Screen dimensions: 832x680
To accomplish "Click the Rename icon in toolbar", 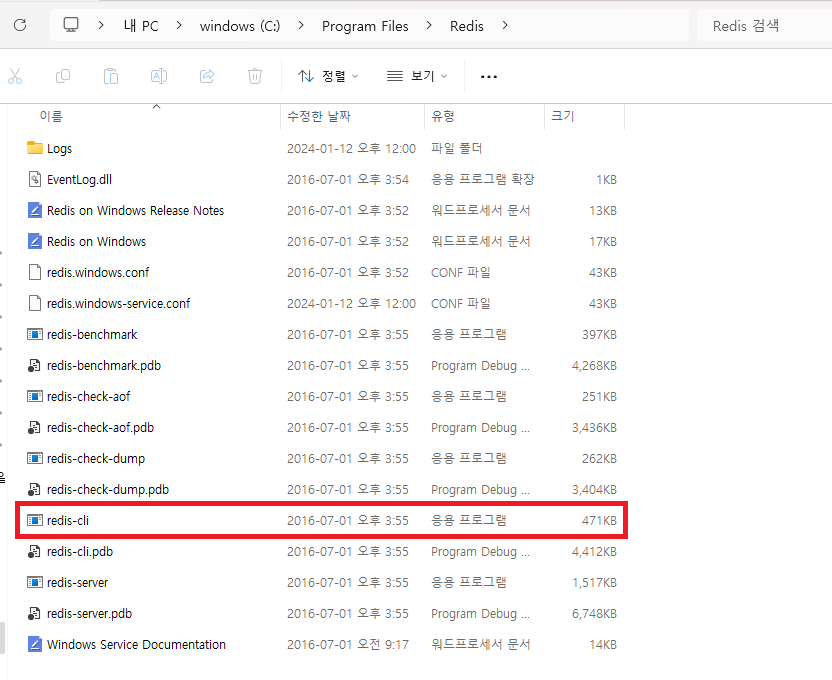I will tap(159, 76).
